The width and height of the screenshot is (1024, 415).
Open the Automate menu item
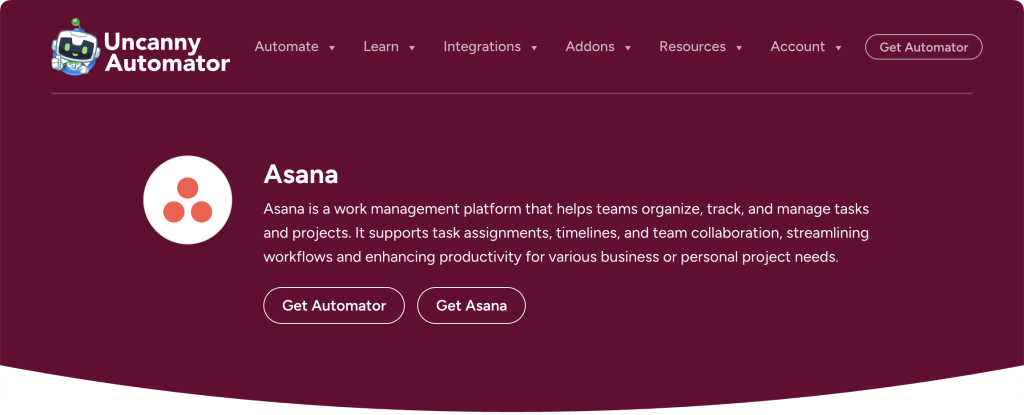(287, 47)
